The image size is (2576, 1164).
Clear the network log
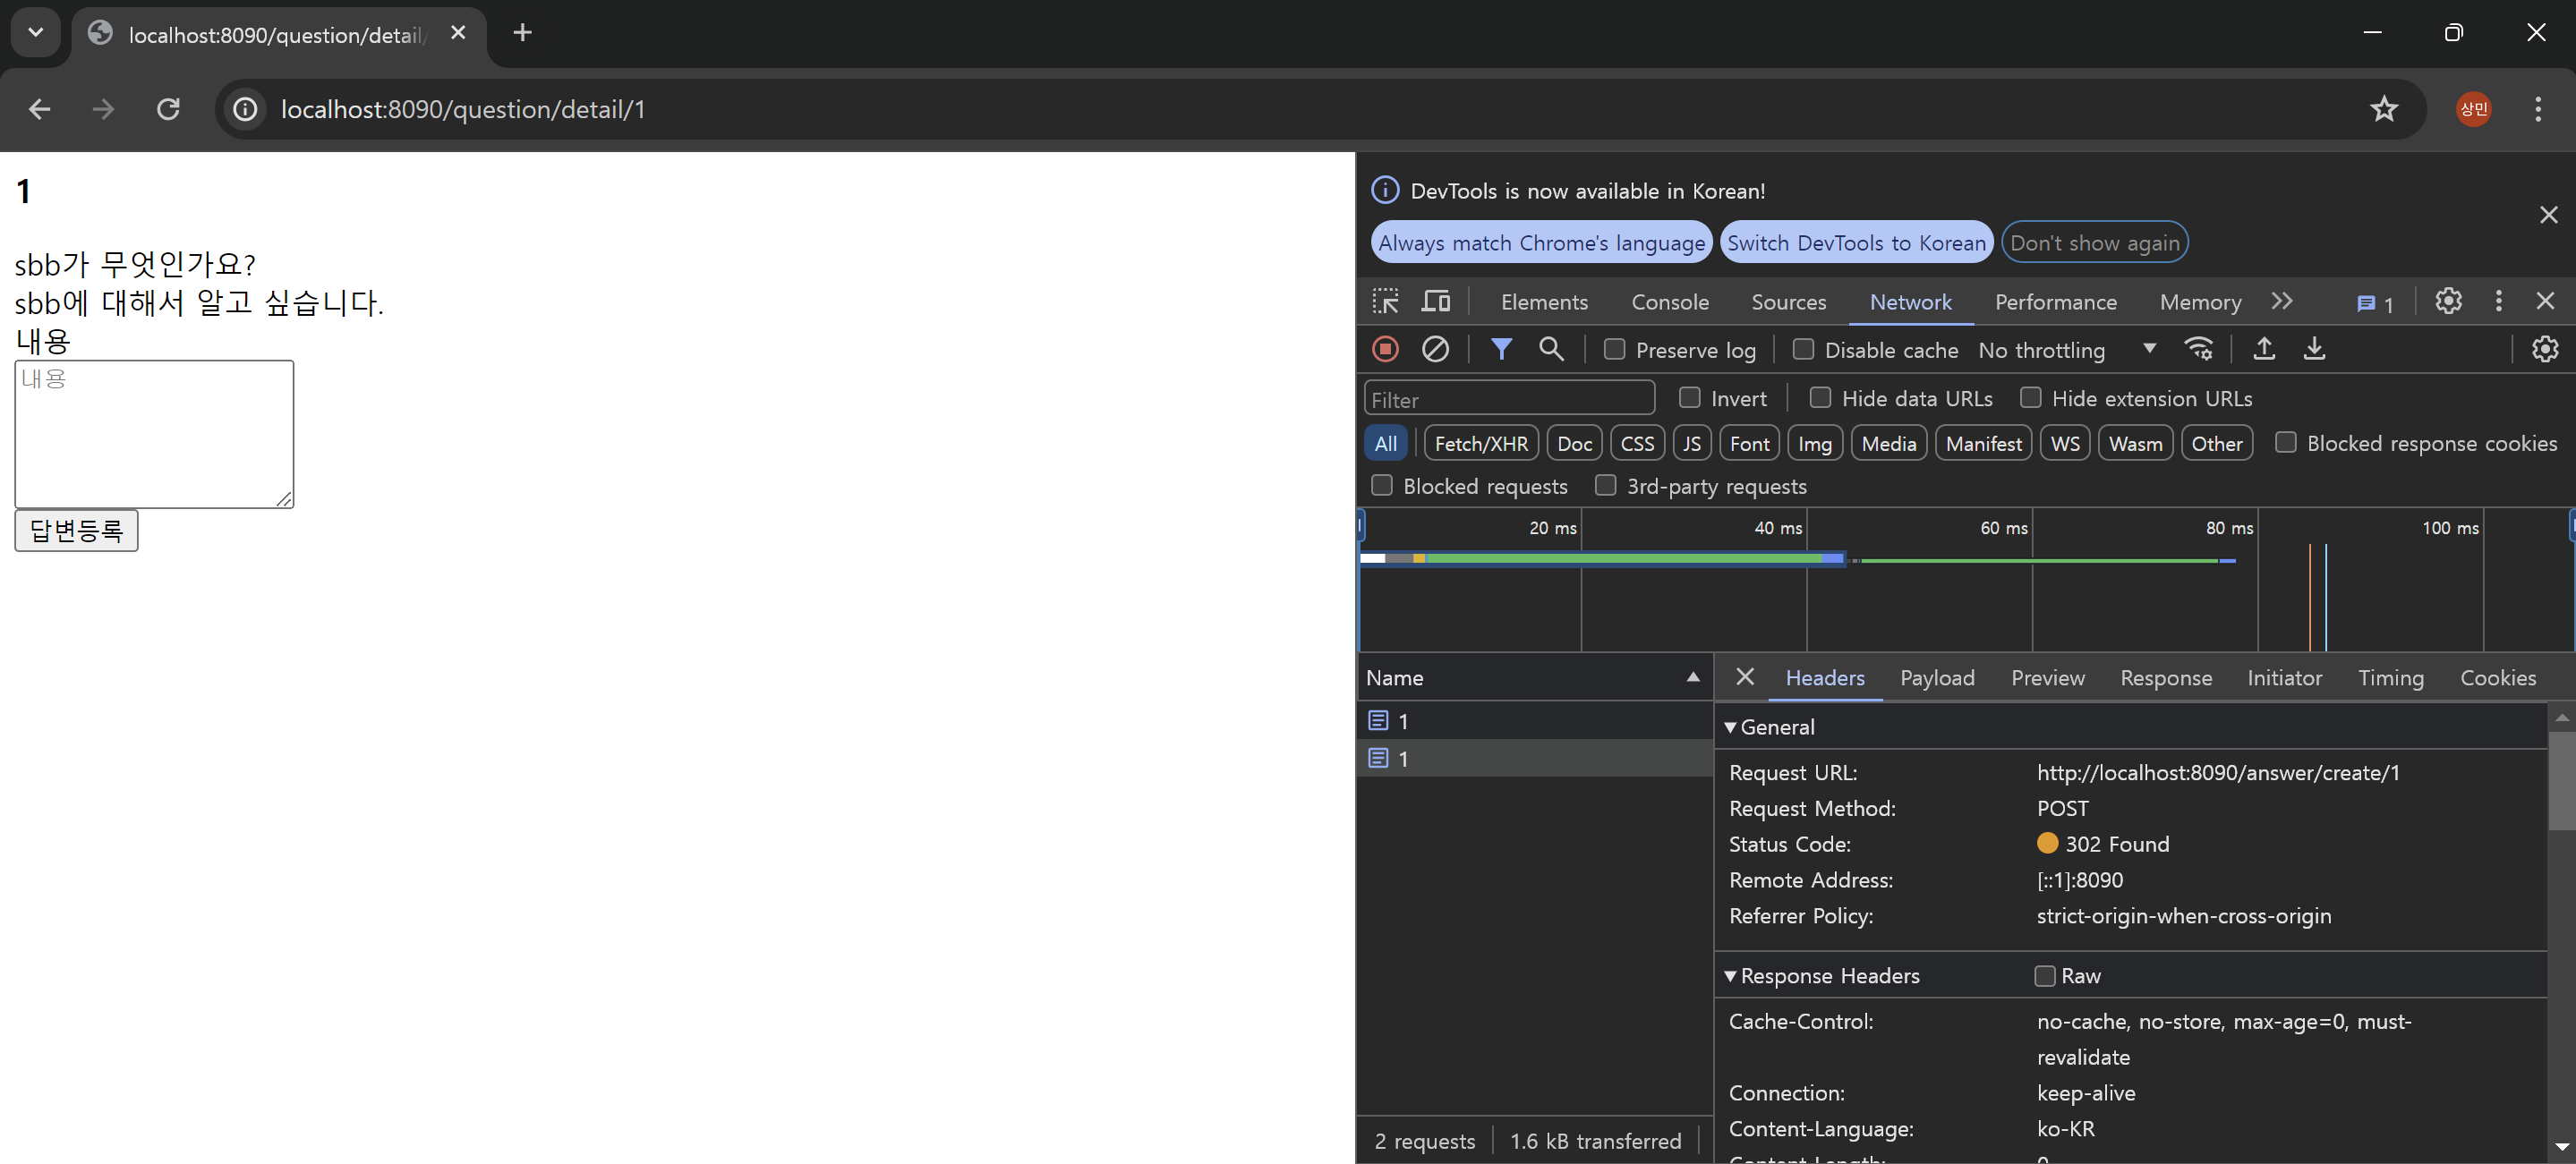[x=1435, y=349]
